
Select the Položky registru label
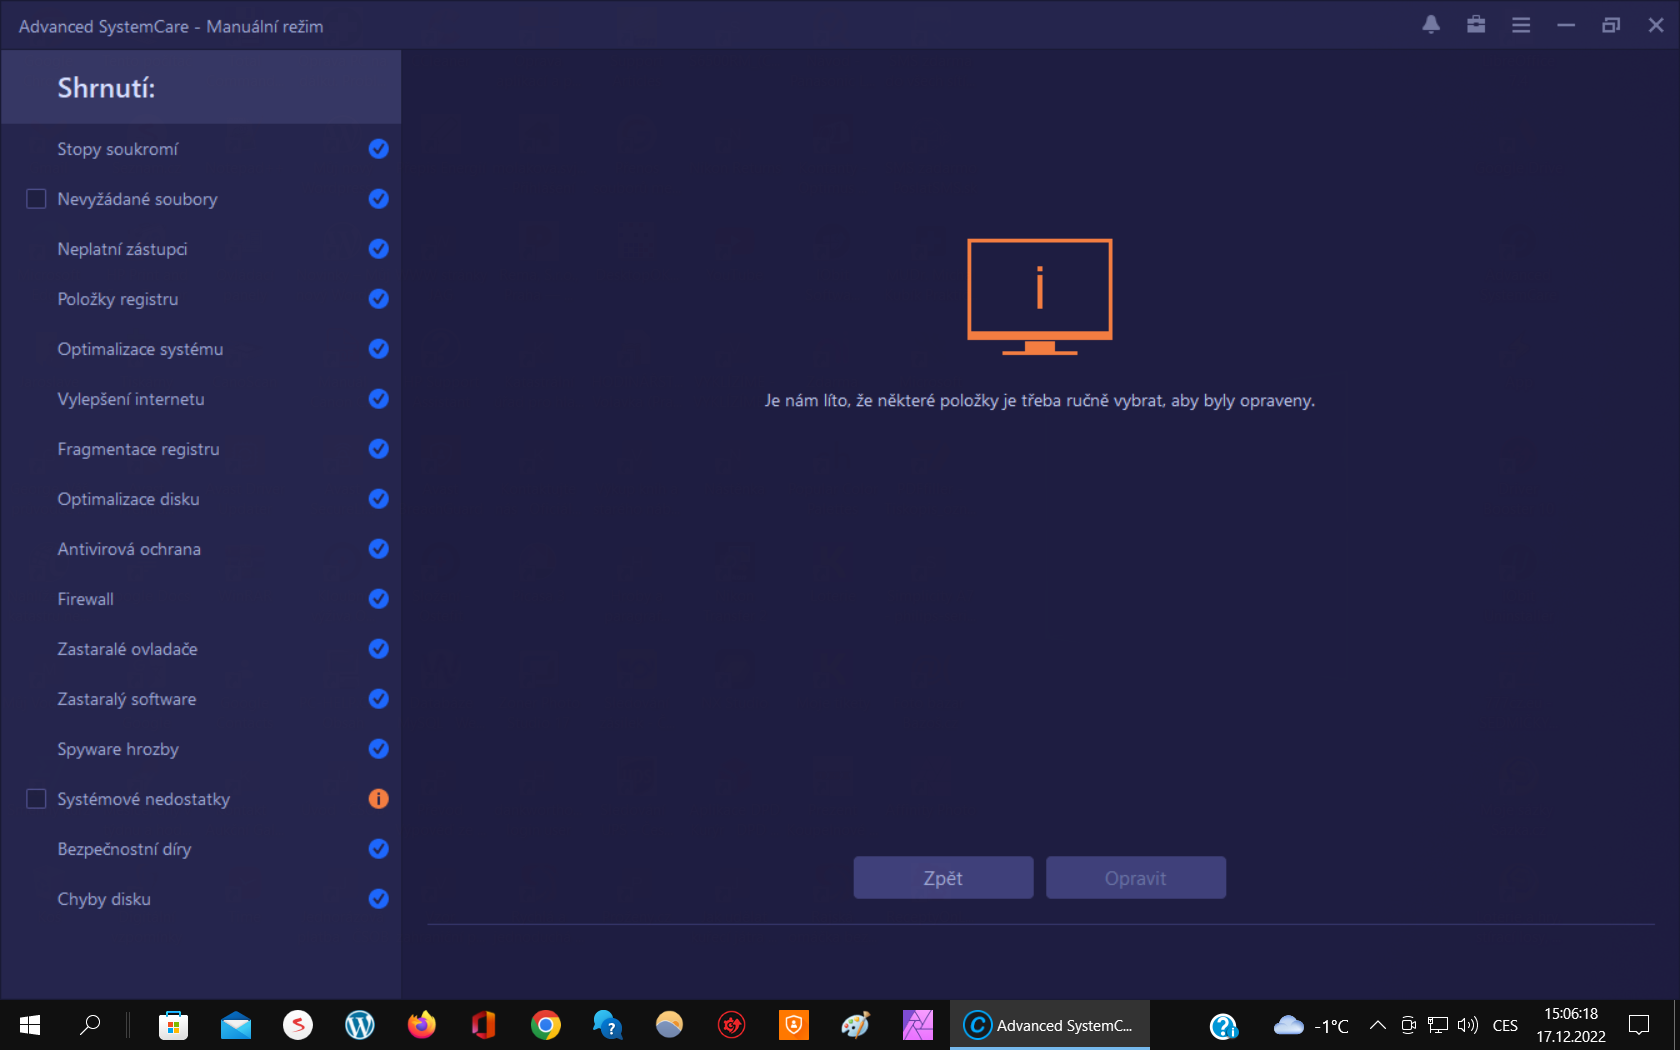118,299
